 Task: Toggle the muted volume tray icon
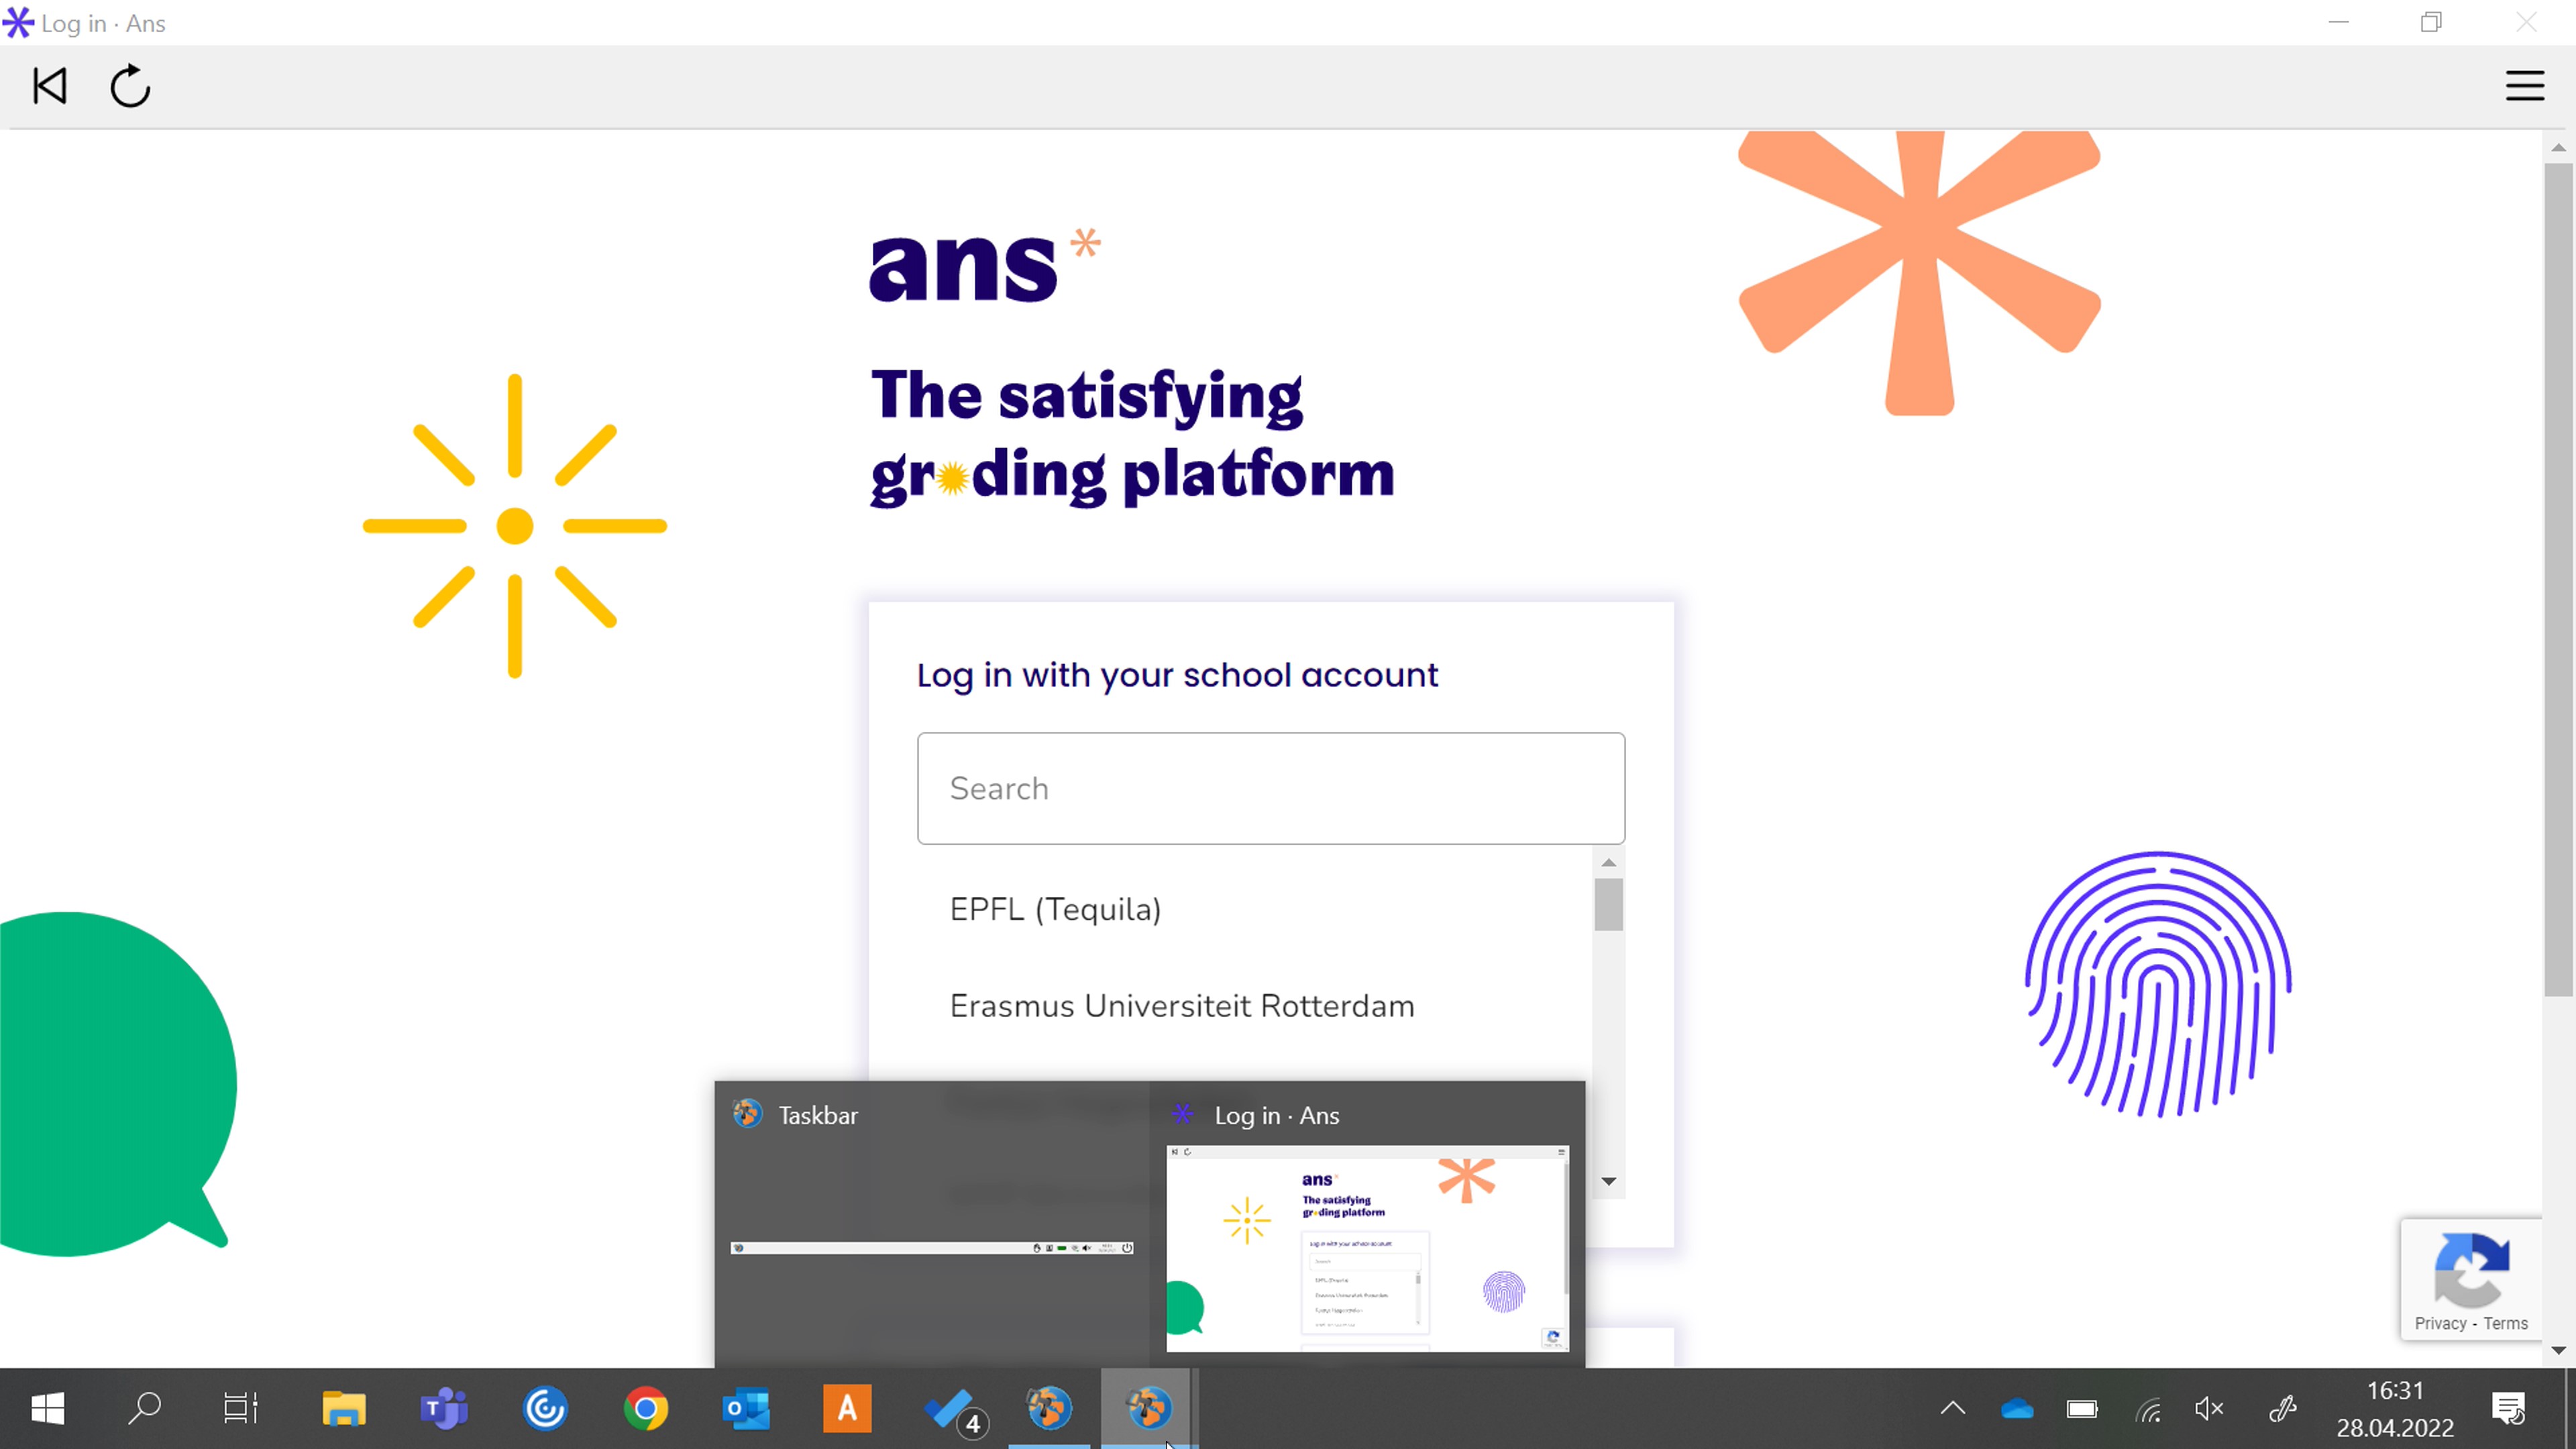tap(2209, 1409)
